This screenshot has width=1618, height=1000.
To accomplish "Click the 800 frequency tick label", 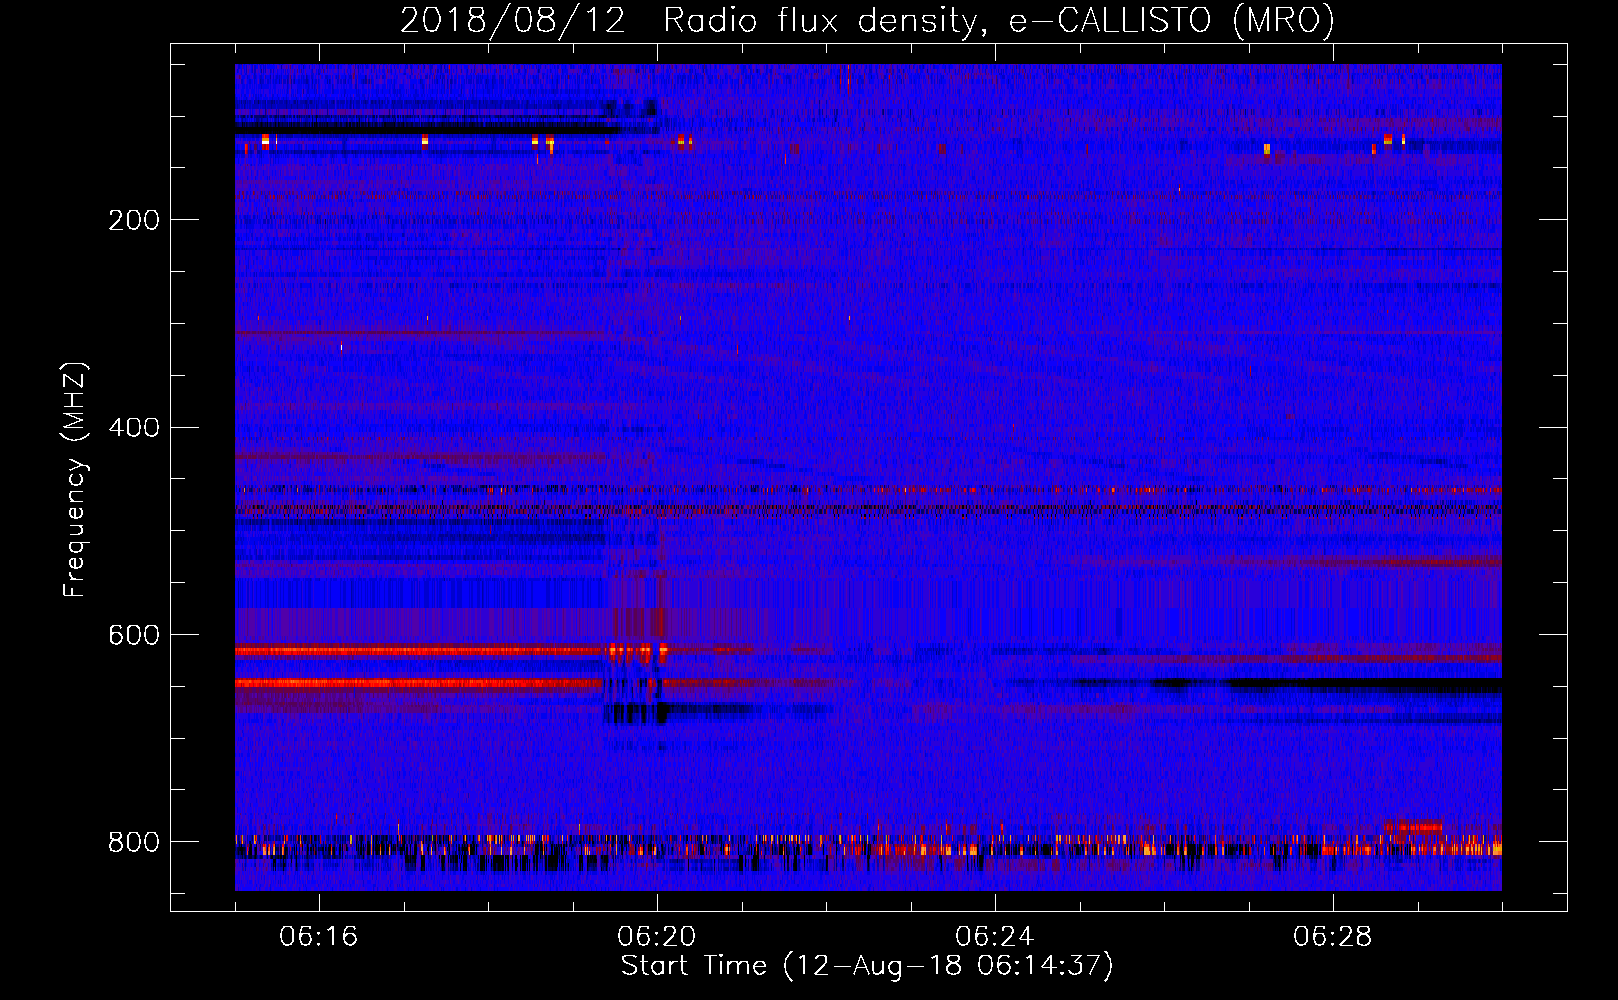I will (x=134, y=842).
